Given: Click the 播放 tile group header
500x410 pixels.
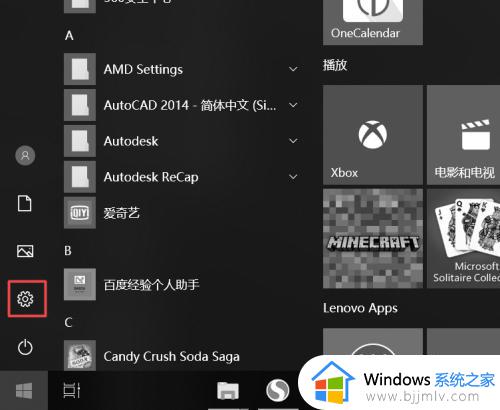Looking at the screenshot, I should [335, 65].
